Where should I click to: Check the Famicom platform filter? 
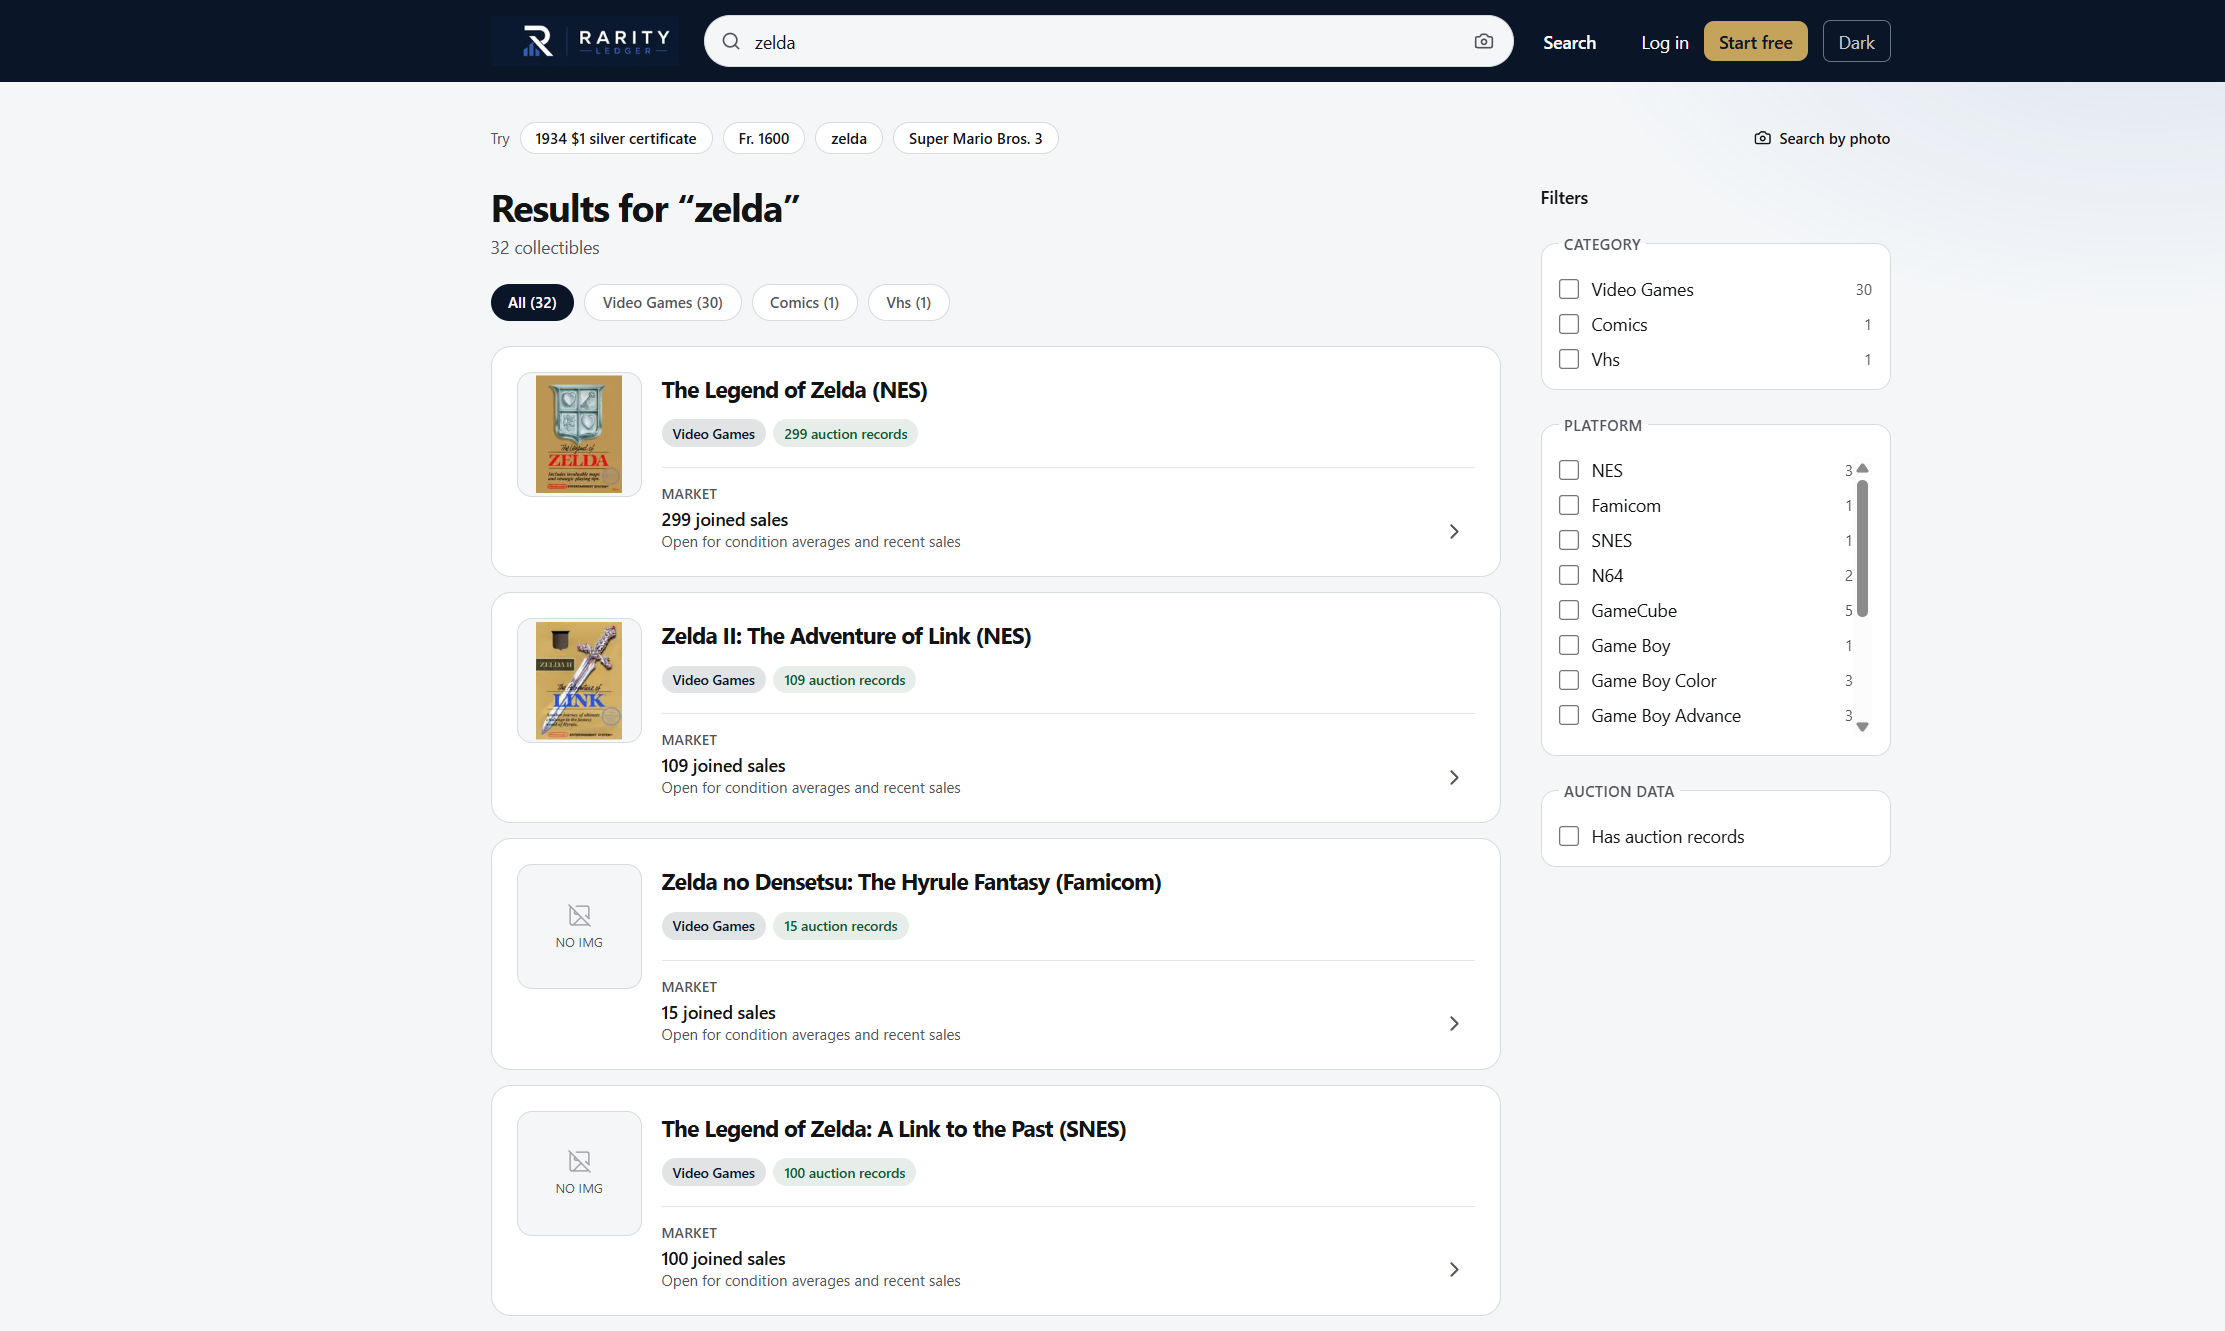pyautogui.click(x=1569, y=505)
